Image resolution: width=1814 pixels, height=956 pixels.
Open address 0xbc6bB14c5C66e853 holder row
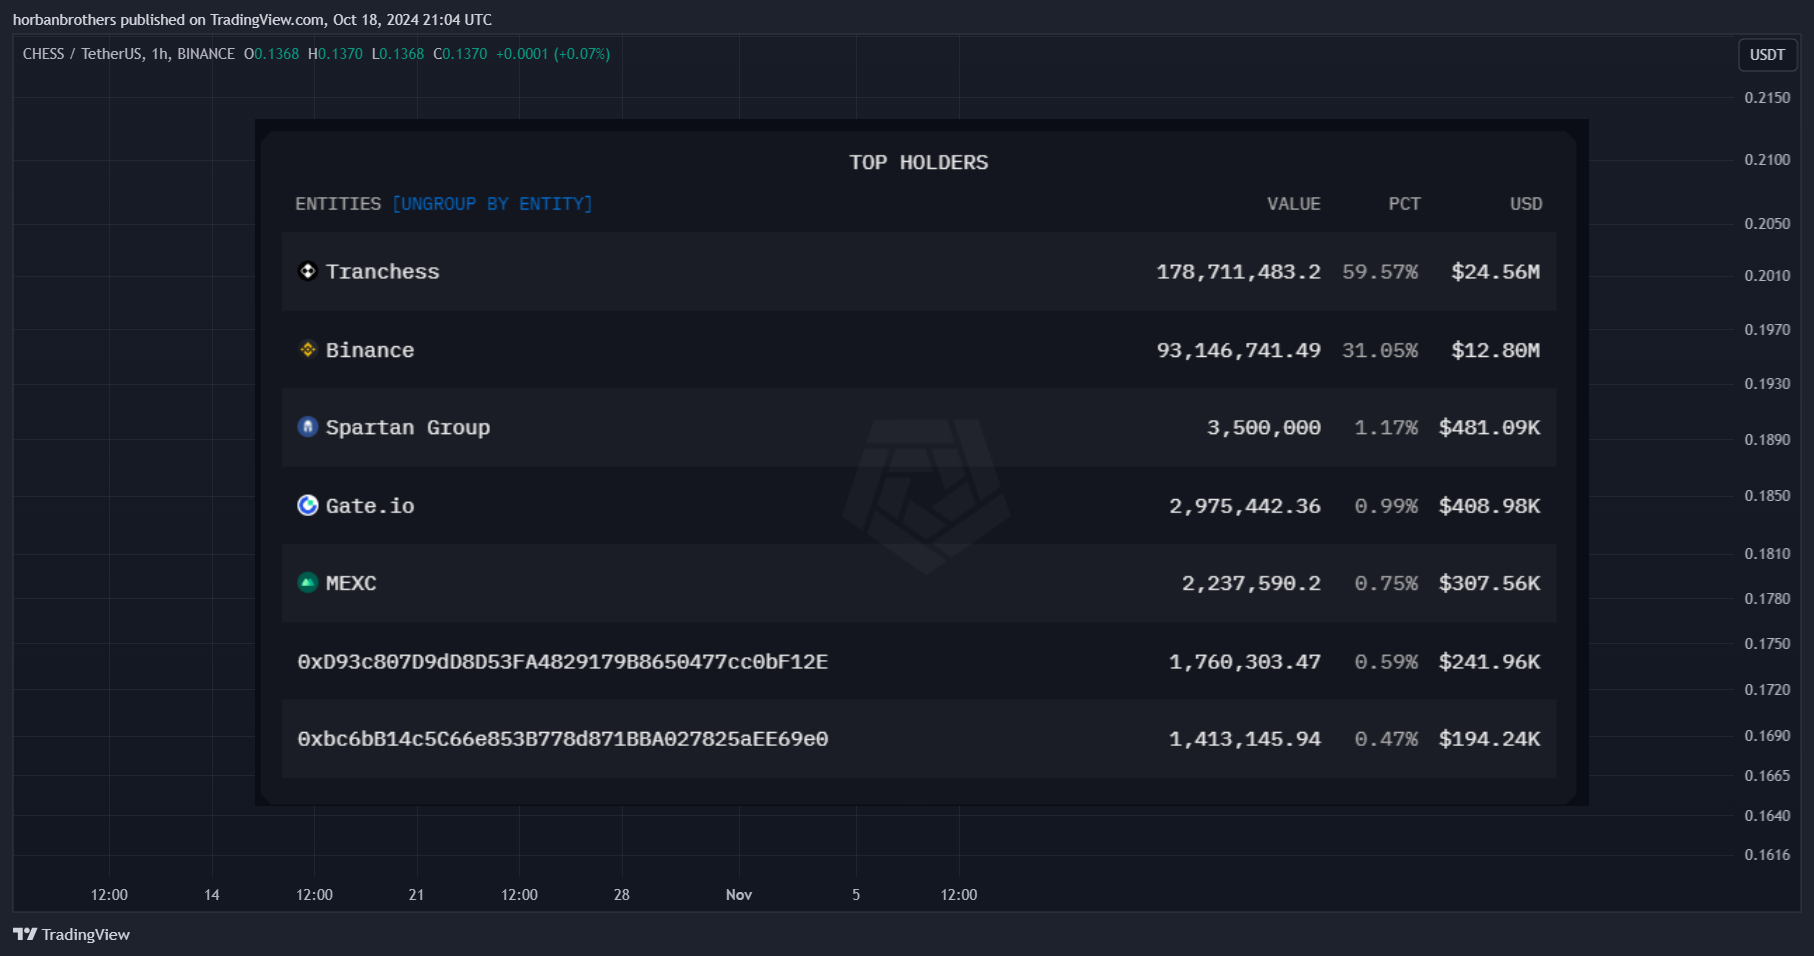(918, 739)
